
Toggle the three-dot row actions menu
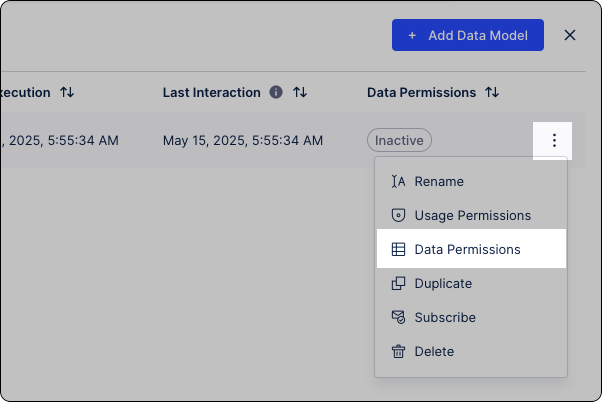(552, 141)
